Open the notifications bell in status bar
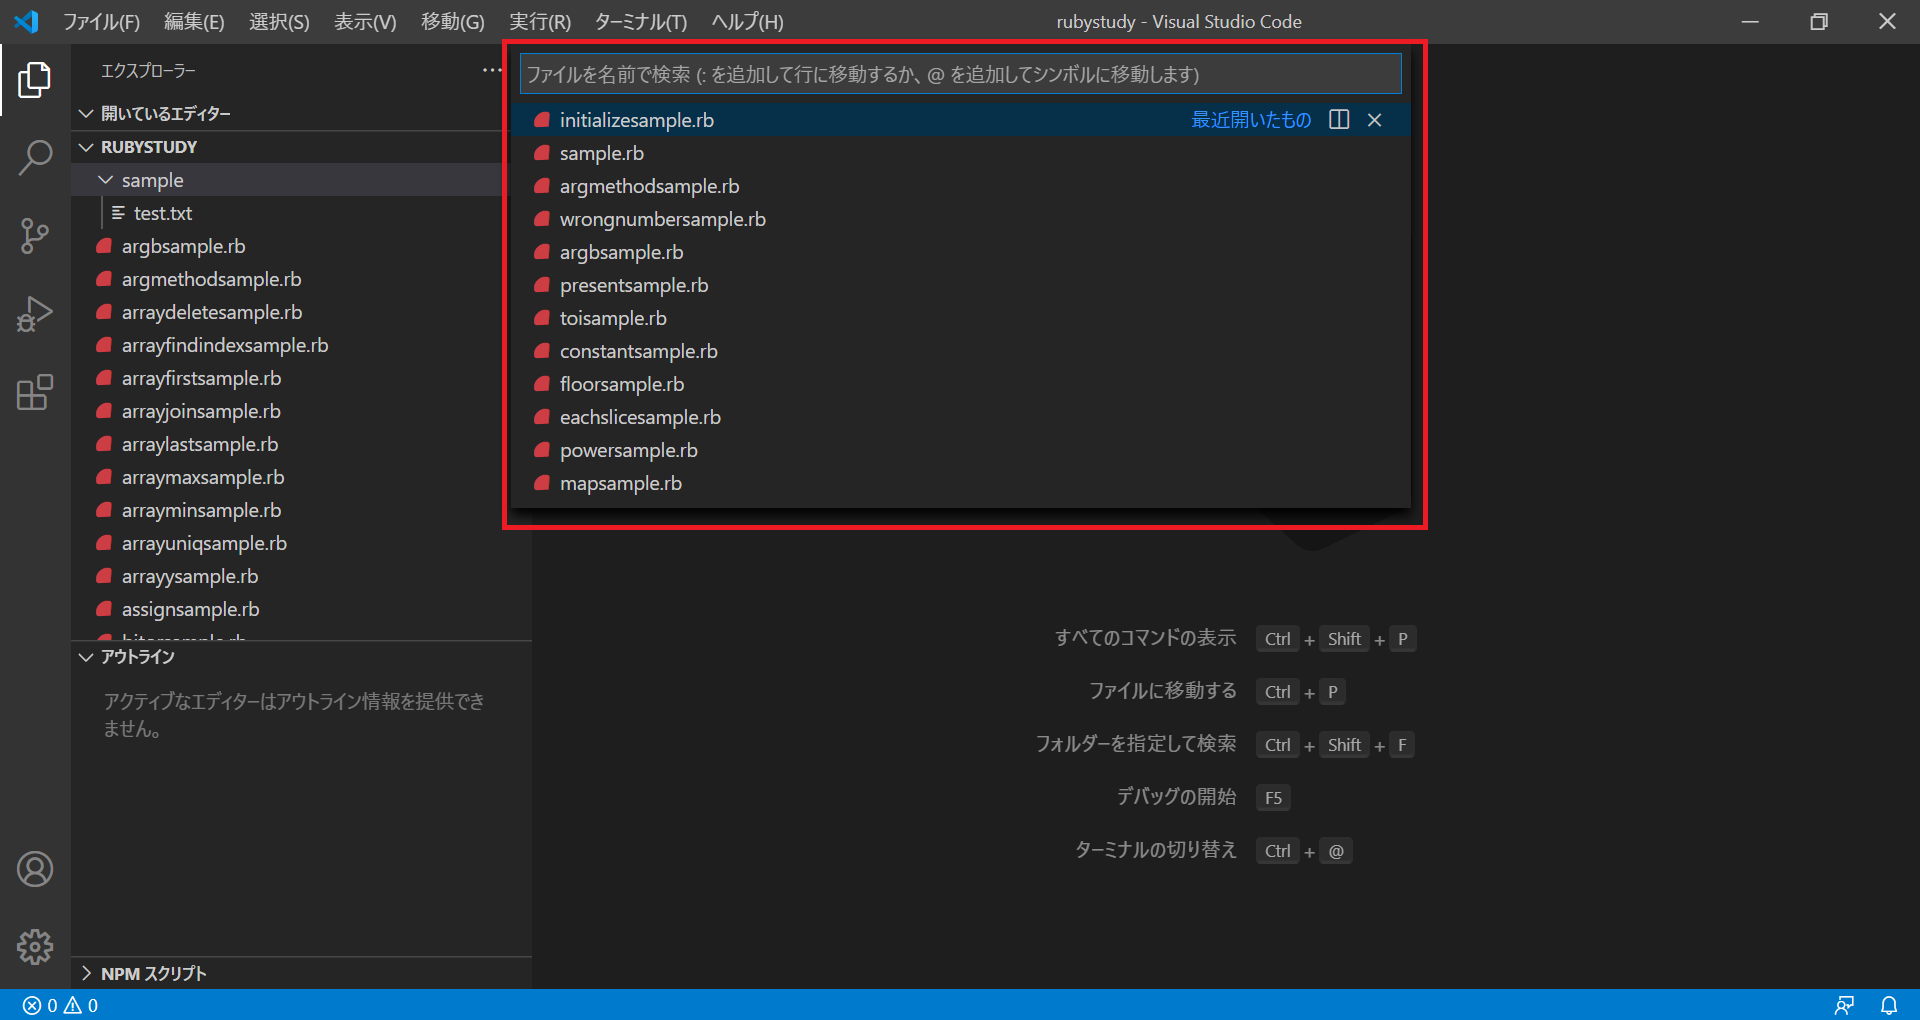This screenshot has width=1920, height=1020. point(1889,1005)
